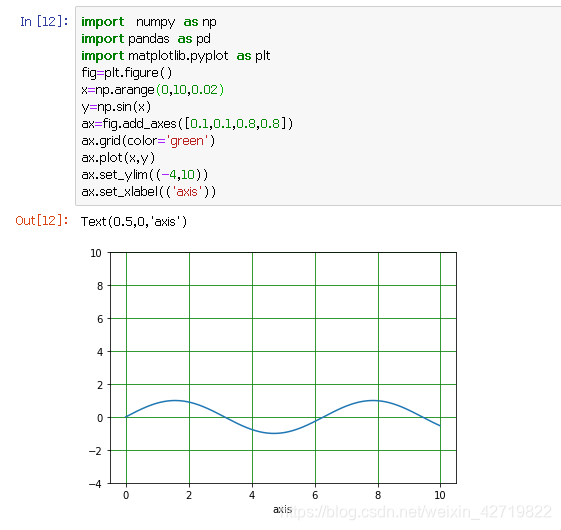Click the 'axis' x-axis label of the plot

(283, 509)
